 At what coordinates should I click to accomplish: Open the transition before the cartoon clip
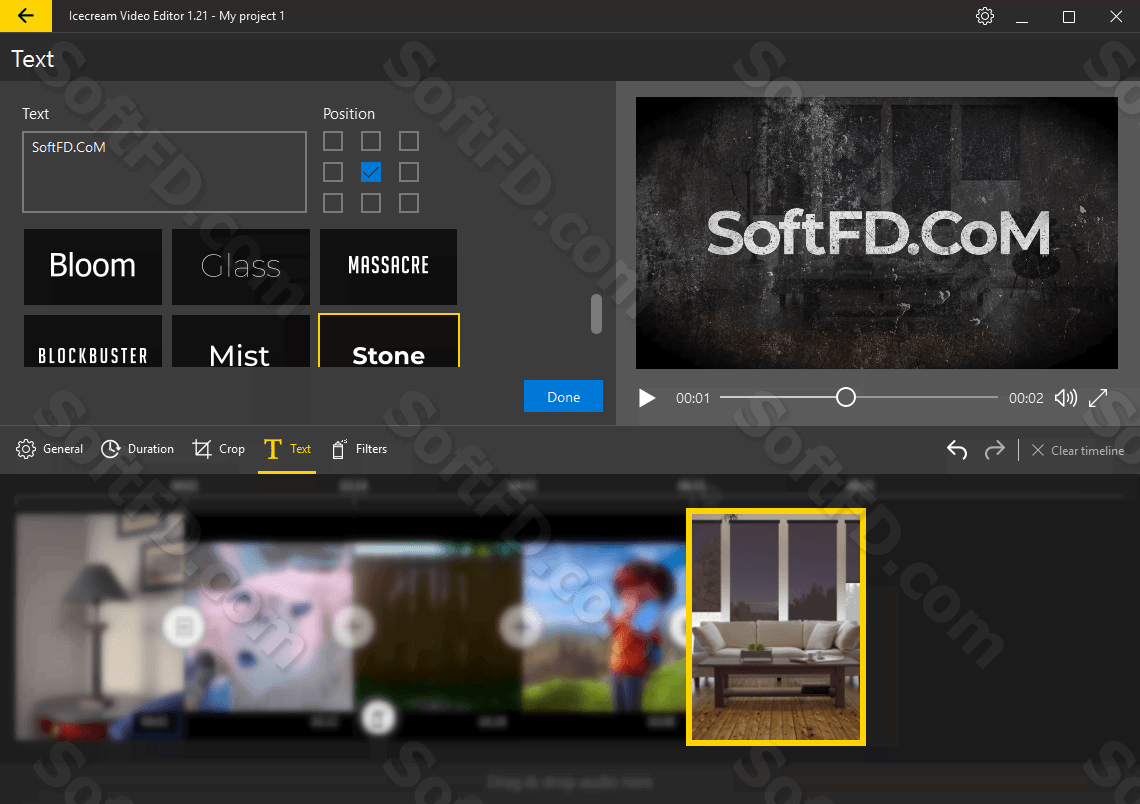click(521, 626)
